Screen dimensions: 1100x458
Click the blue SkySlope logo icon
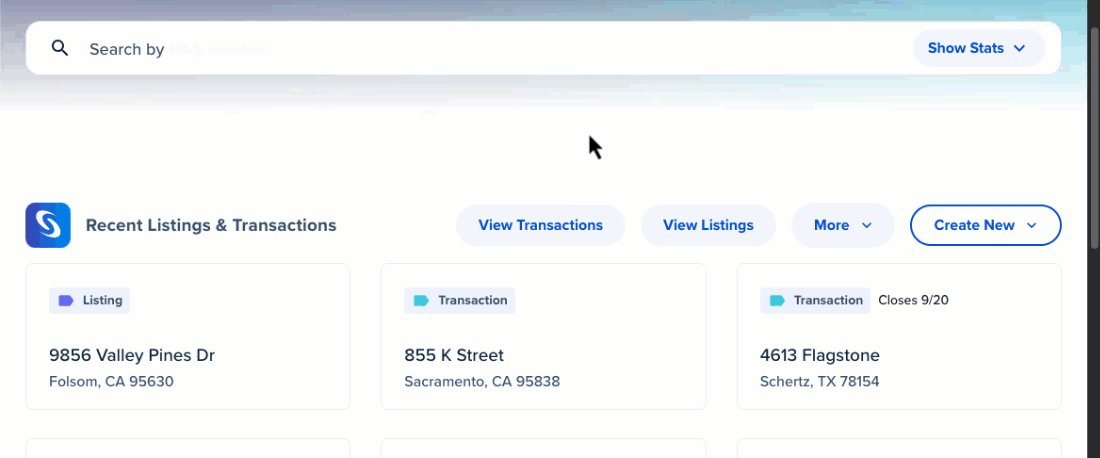(x=48, y=225)
